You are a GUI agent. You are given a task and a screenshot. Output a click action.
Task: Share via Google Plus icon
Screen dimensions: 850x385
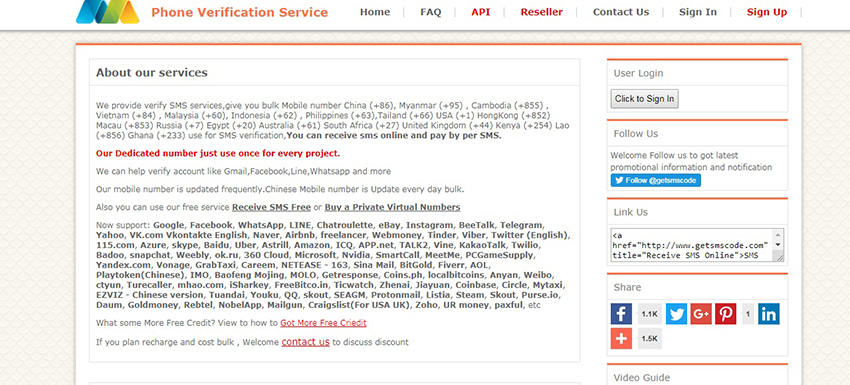pyautogui.click(x=701, y=314)
